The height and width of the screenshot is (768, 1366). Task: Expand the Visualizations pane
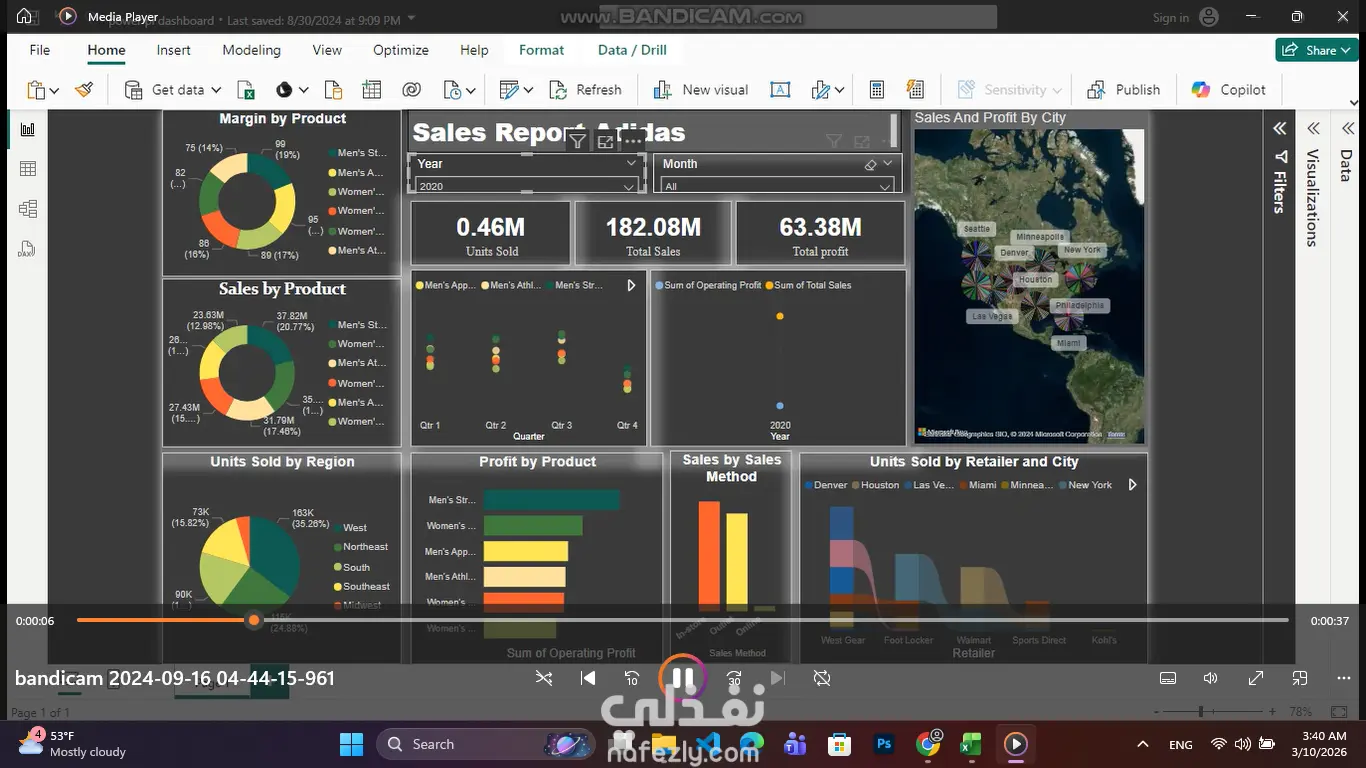pos(1314,128)
